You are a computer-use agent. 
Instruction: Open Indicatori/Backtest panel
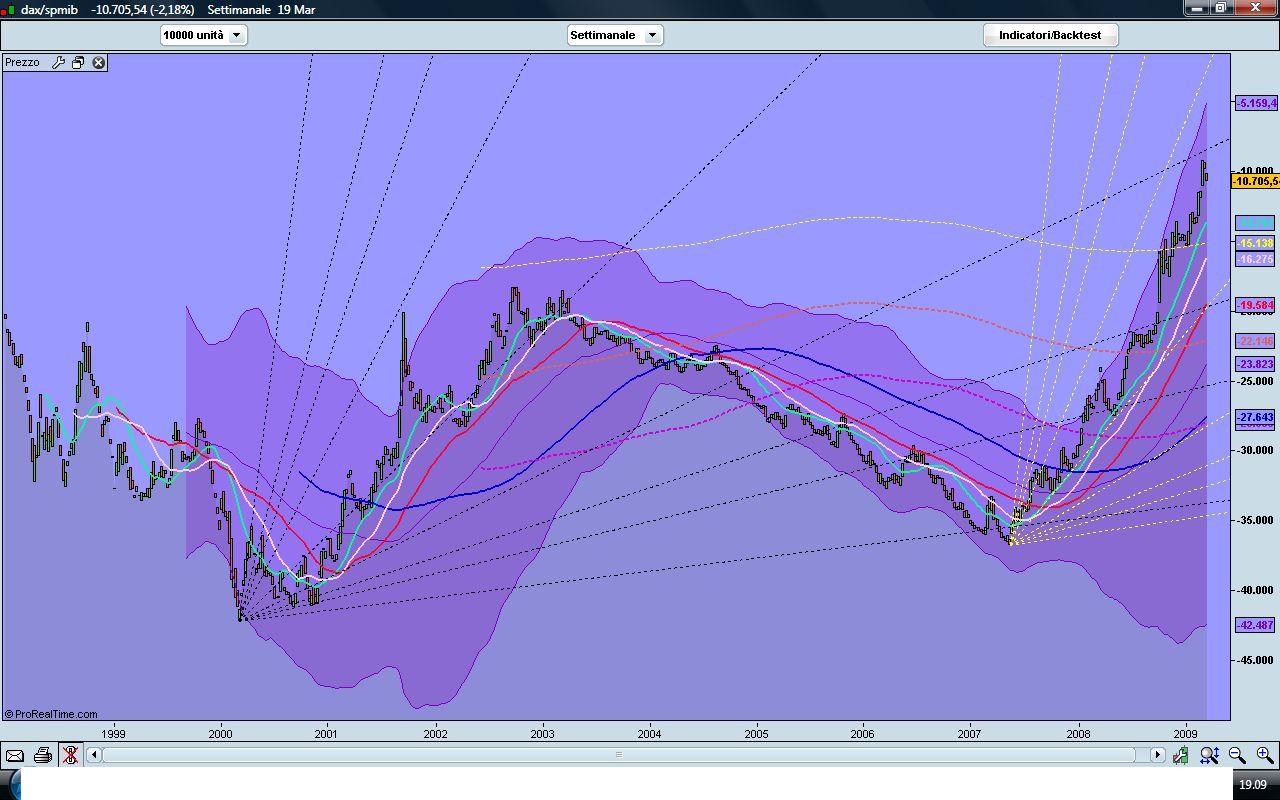(x=1050, y=35)
